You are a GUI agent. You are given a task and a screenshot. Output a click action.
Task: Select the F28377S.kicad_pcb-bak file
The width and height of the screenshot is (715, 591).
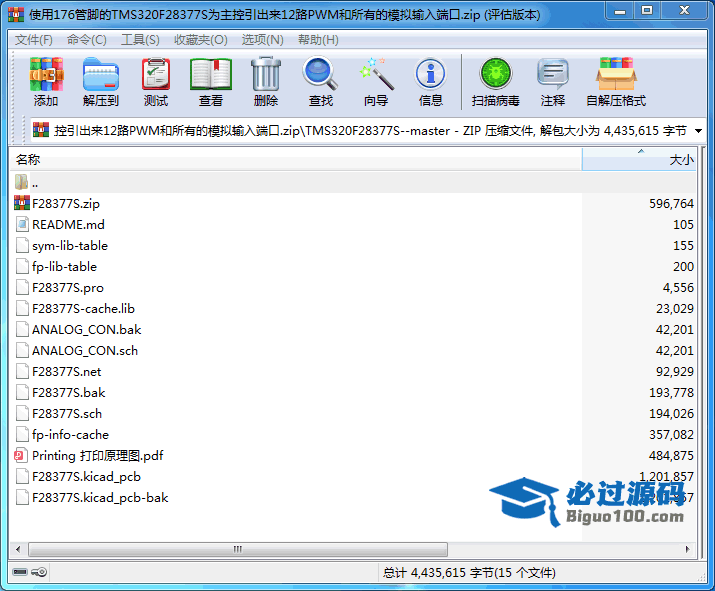[100, 498]
